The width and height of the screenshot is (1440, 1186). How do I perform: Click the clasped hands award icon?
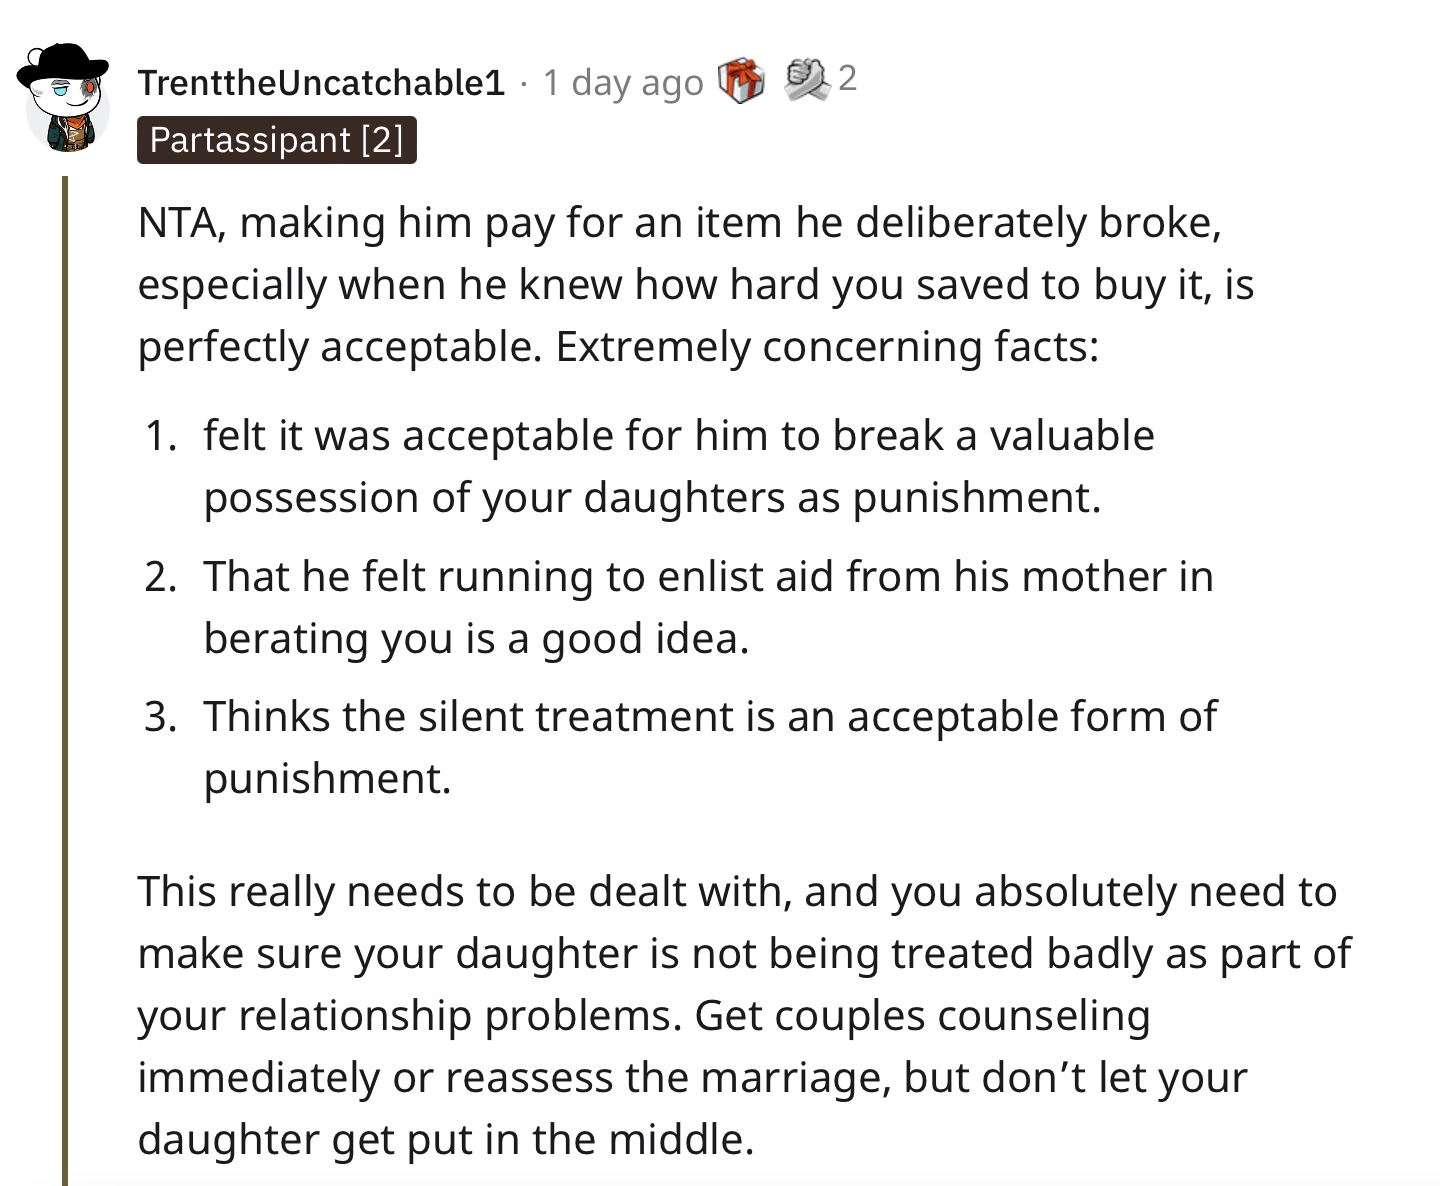pos(807,79)
